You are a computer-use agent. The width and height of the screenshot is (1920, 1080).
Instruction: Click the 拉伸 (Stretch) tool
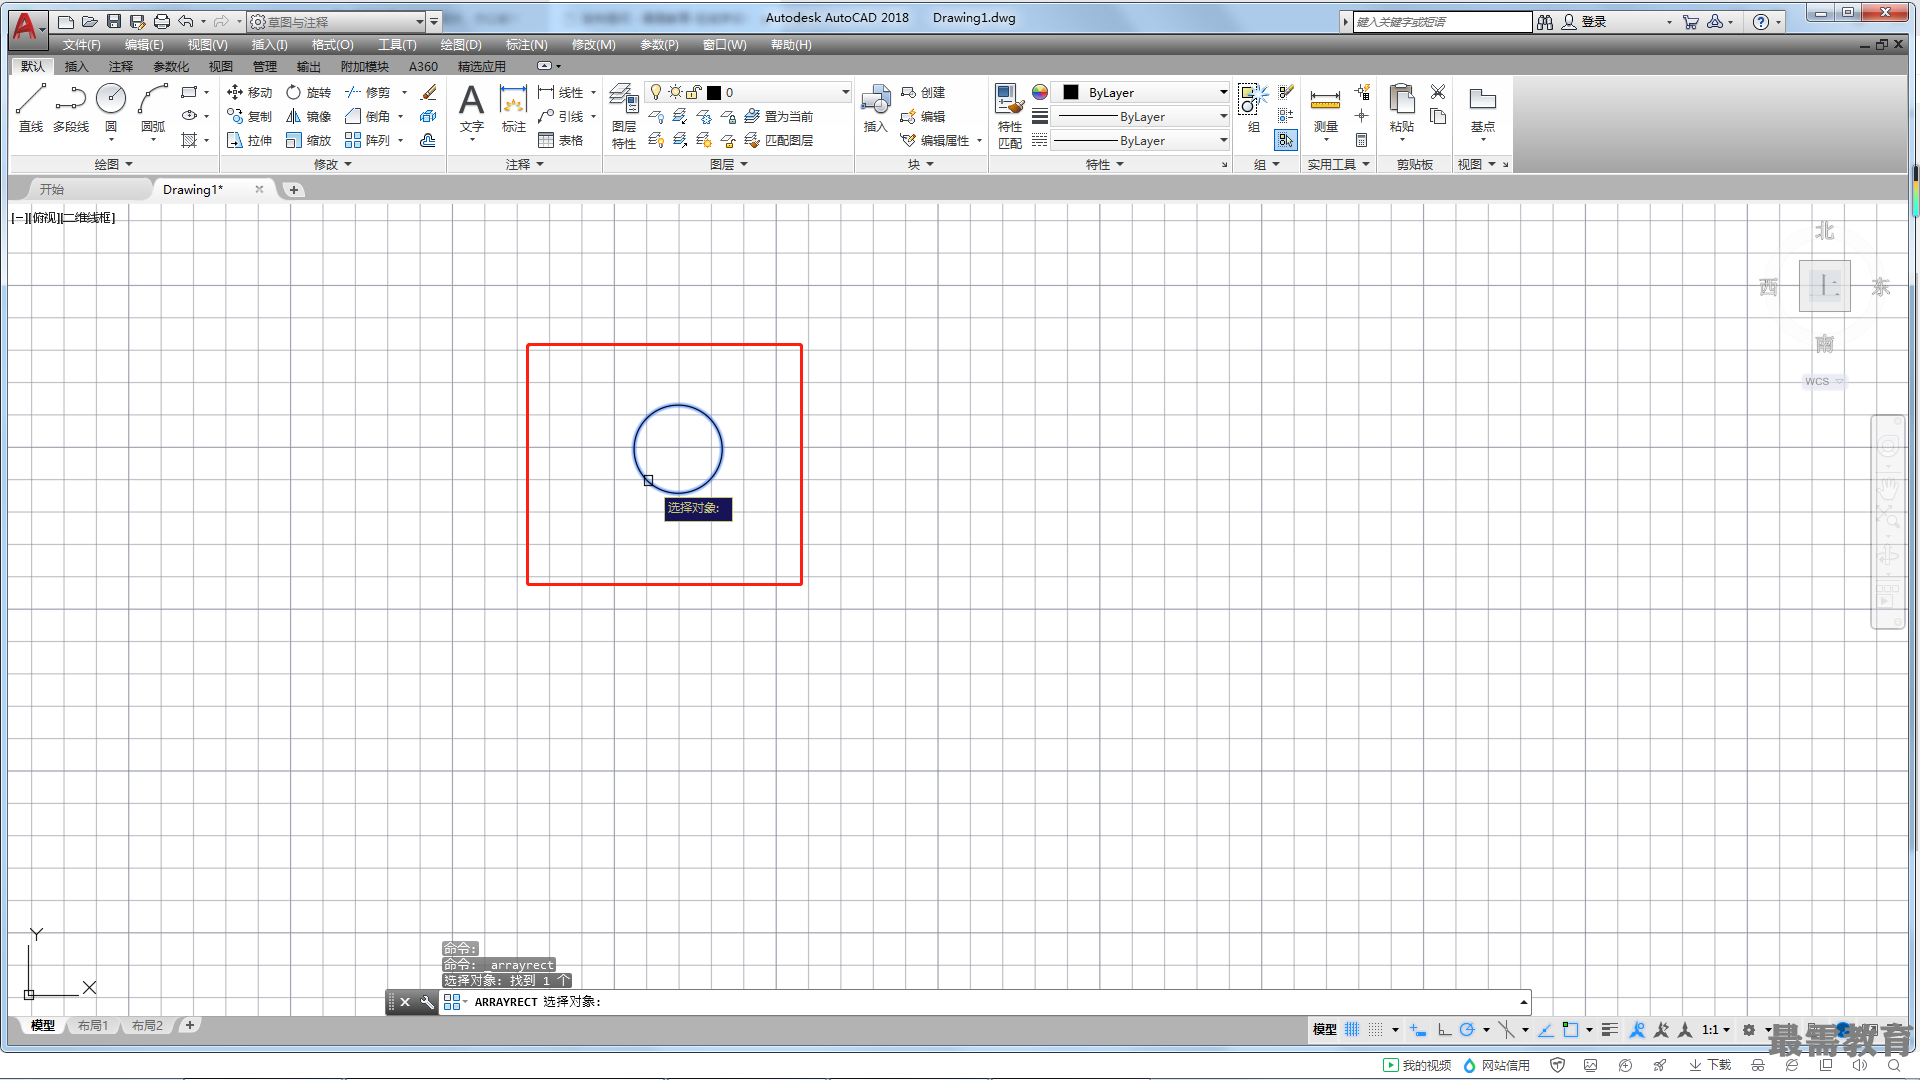pyautogui.click(x=249, y=140)
